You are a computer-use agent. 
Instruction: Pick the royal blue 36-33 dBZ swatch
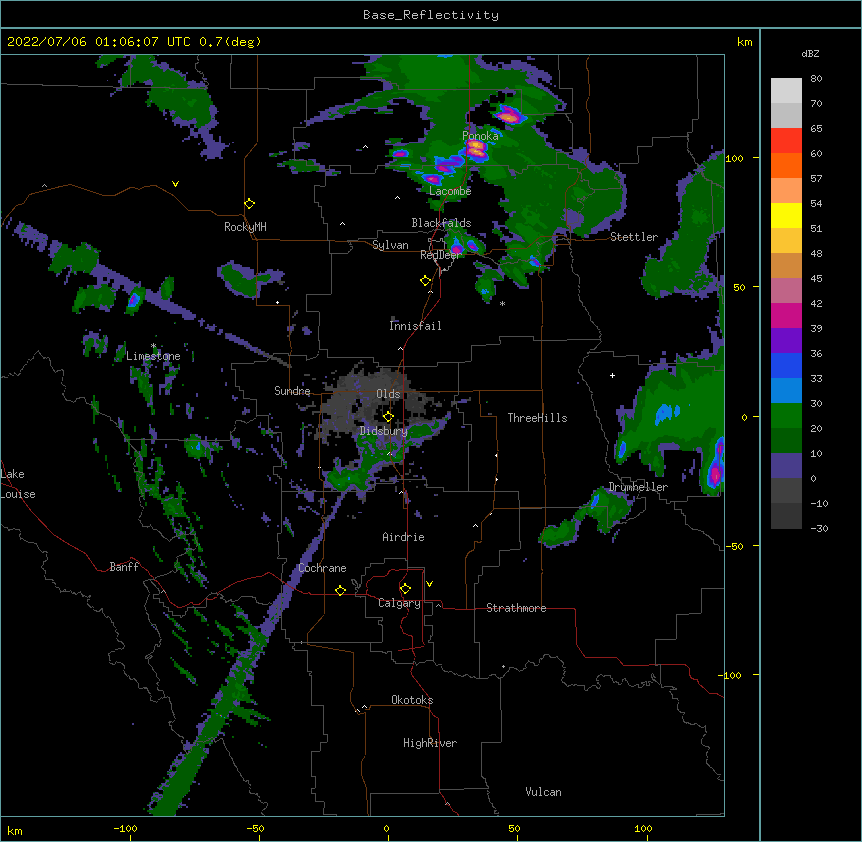pos(786,365)
